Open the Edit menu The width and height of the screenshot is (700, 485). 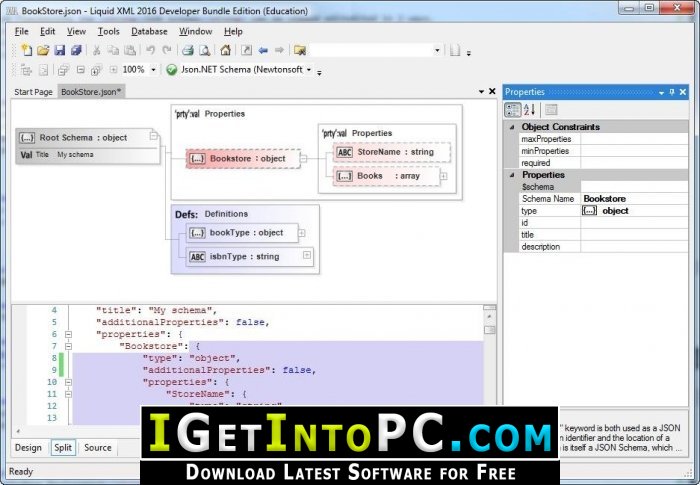point(47,31)
